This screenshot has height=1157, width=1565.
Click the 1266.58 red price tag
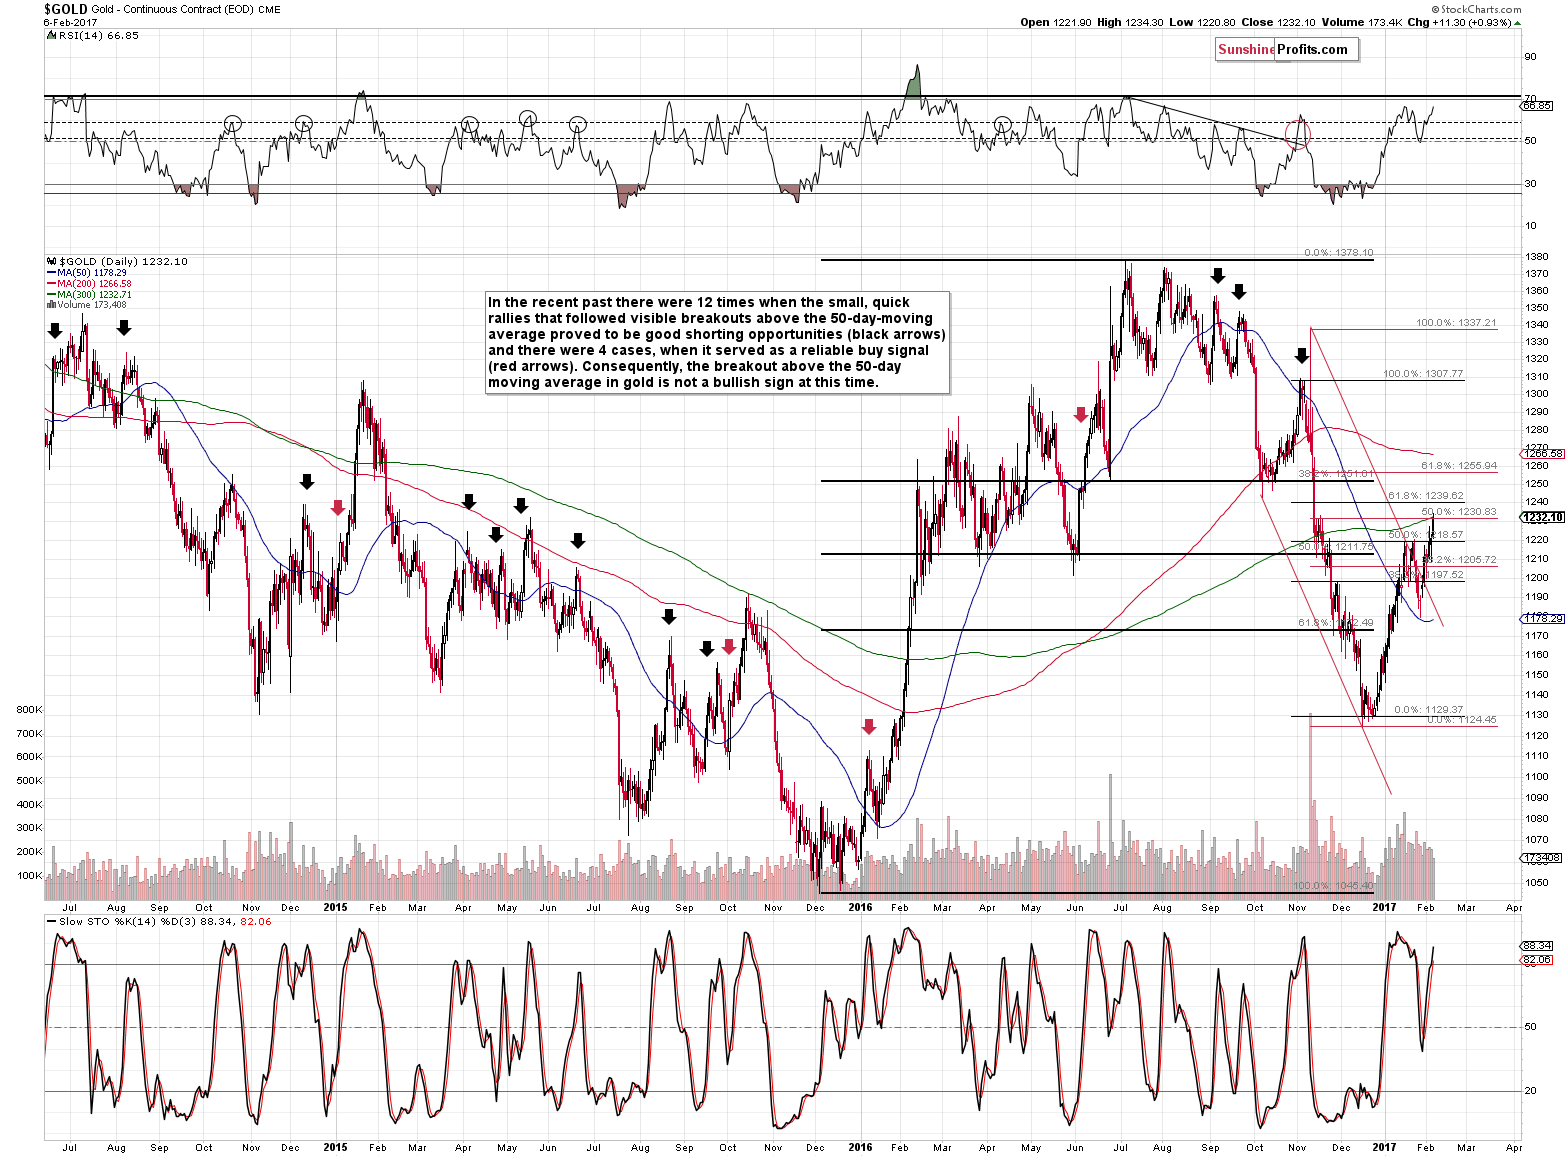pos(1541,454)
